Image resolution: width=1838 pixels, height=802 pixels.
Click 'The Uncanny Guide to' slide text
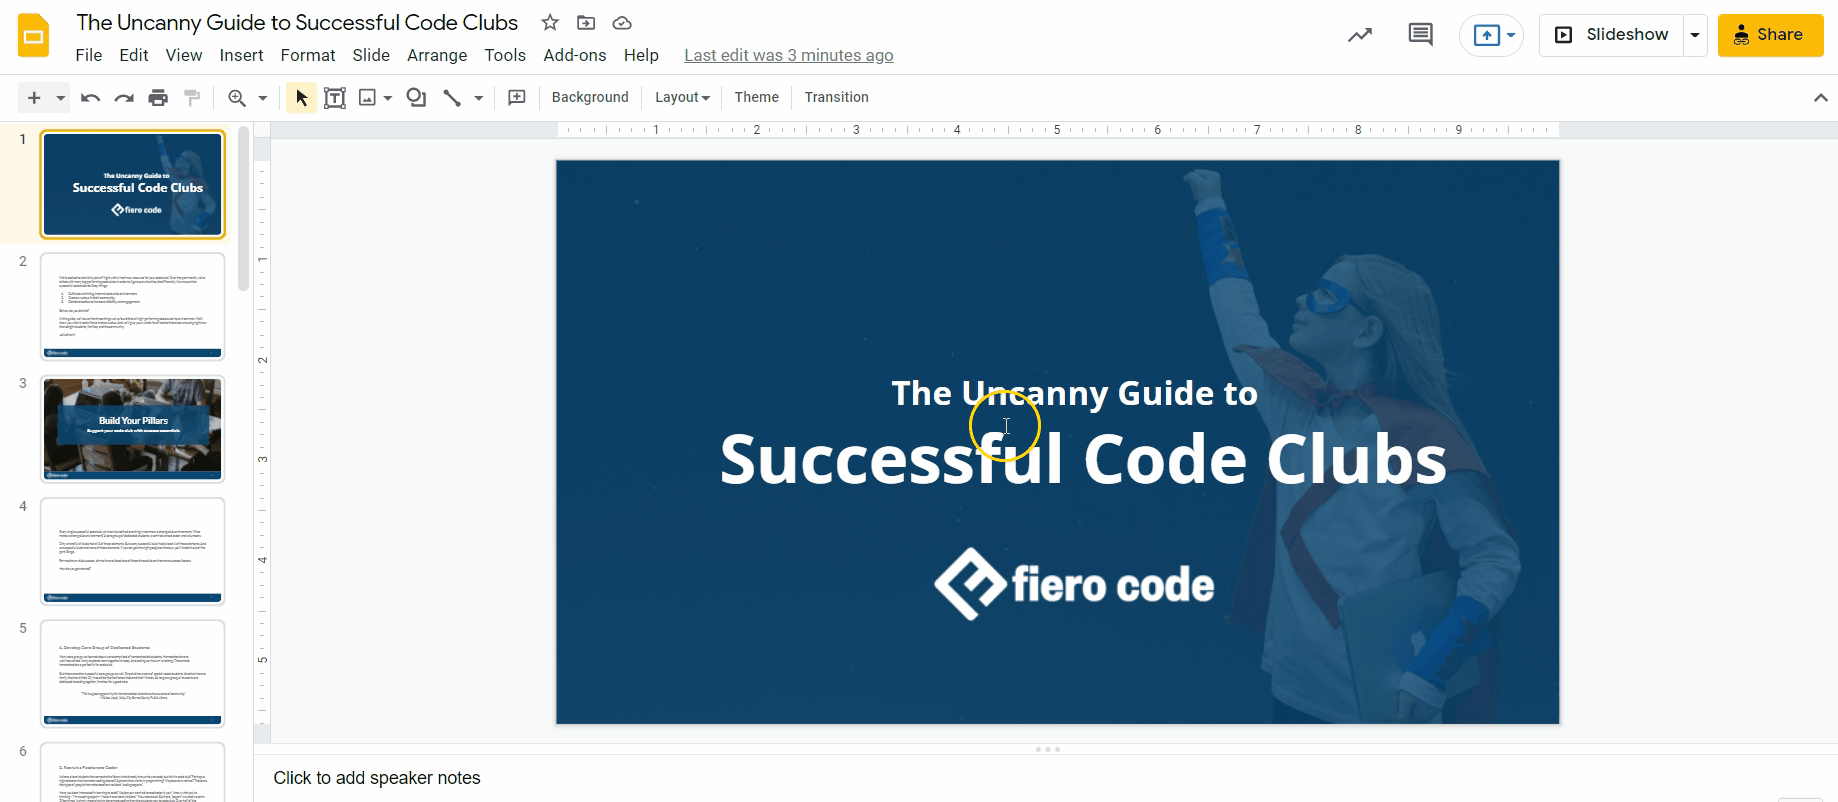[x=1074, y=393]
